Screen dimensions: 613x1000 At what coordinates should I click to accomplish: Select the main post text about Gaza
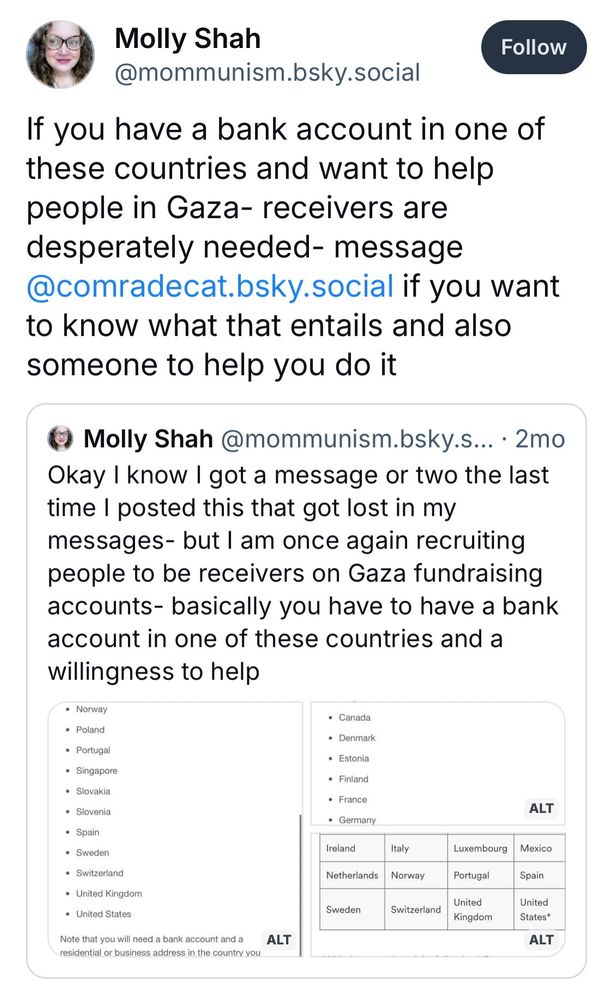click(x=293, y=247)
